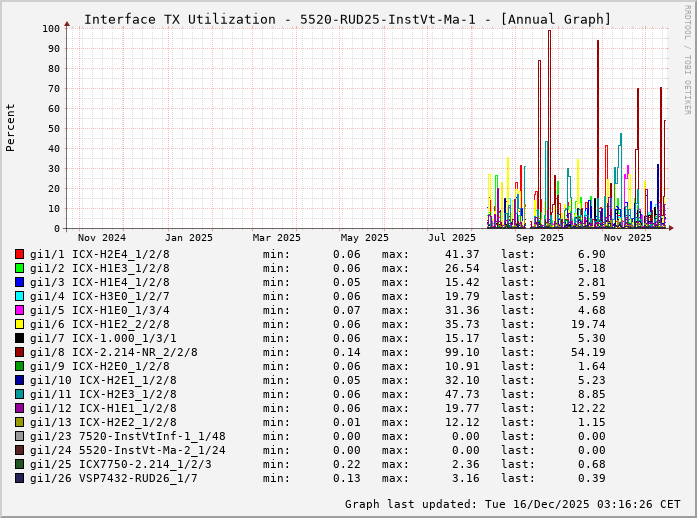
Task: Click the May 2025 x-axis label
Action: click(x=365, y=238)
